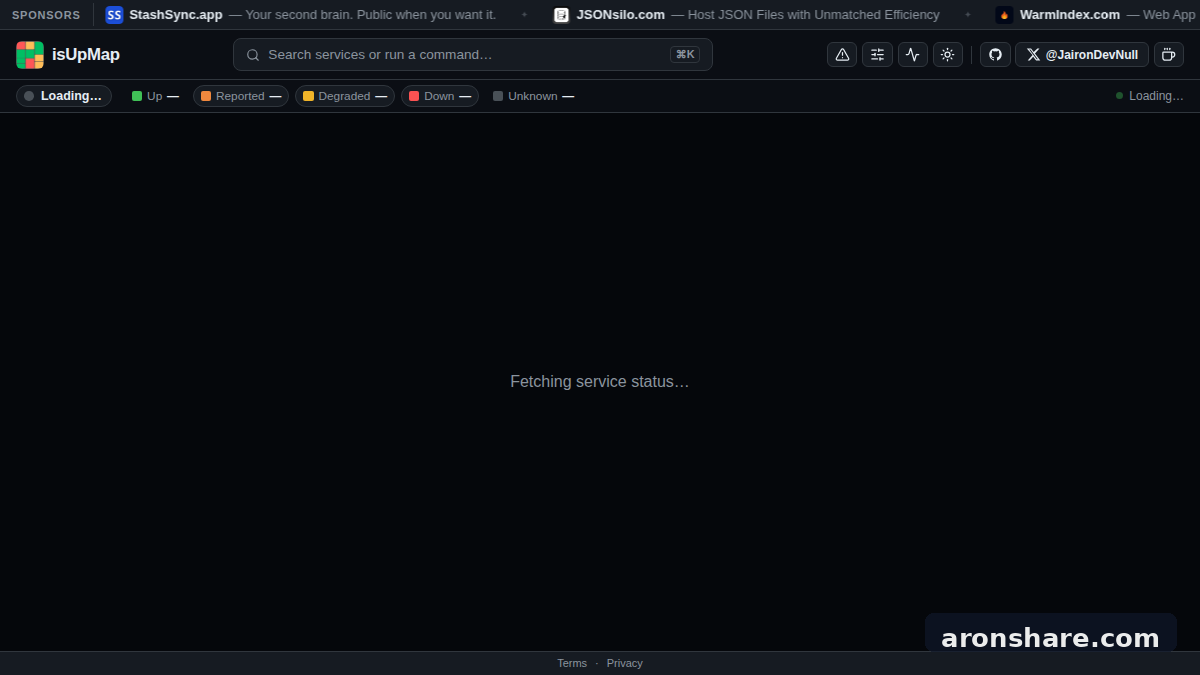
Task: Open the @JaironDevNull X profile button
Action: pos(1082,55)
